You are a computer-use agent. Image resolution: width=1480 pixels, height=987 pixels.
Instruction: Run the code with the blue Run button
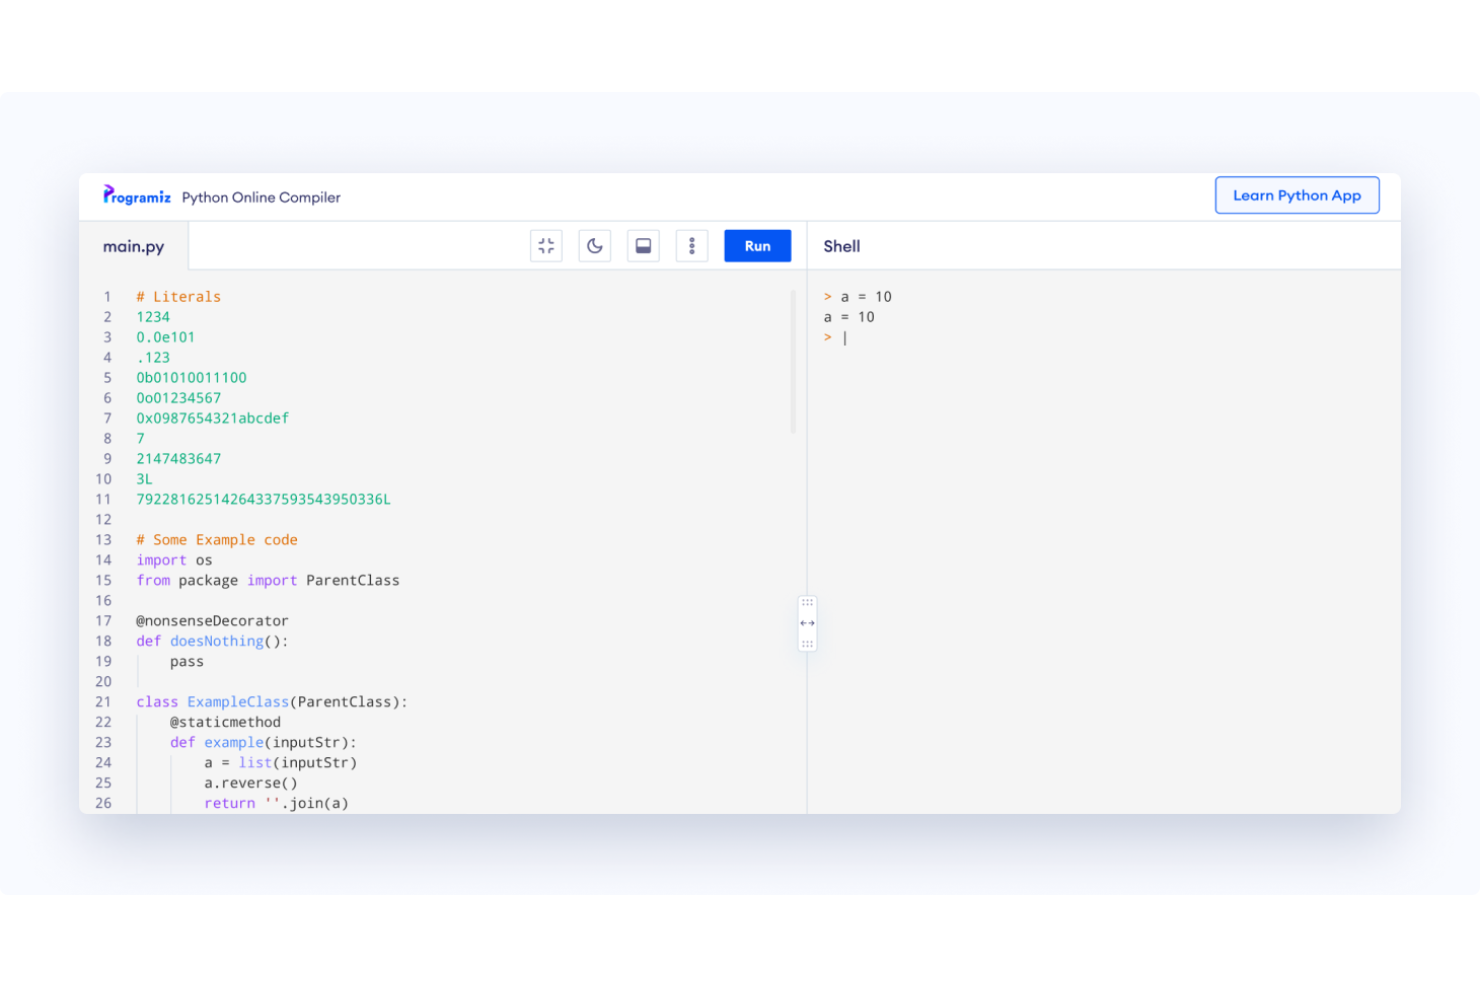[757, 245]
